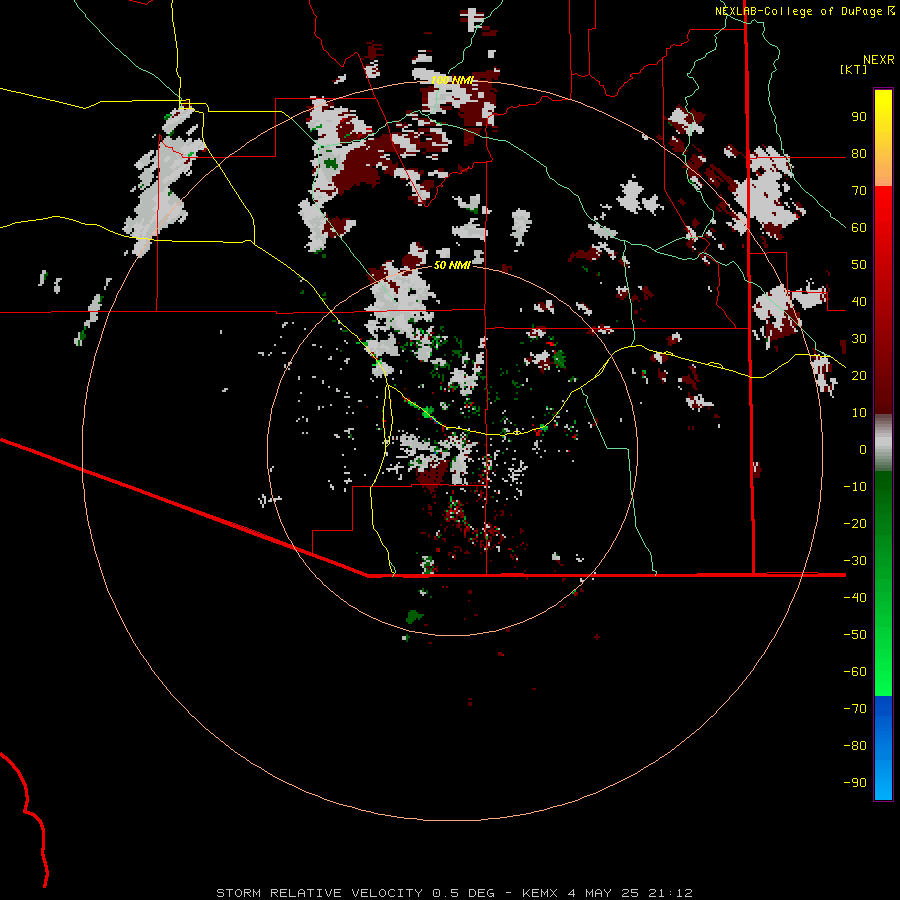The width and height of the screenshot is (900, 900).
Task: Click the 'NEXR' label above the color scale
Action: [x=879, y=60]
